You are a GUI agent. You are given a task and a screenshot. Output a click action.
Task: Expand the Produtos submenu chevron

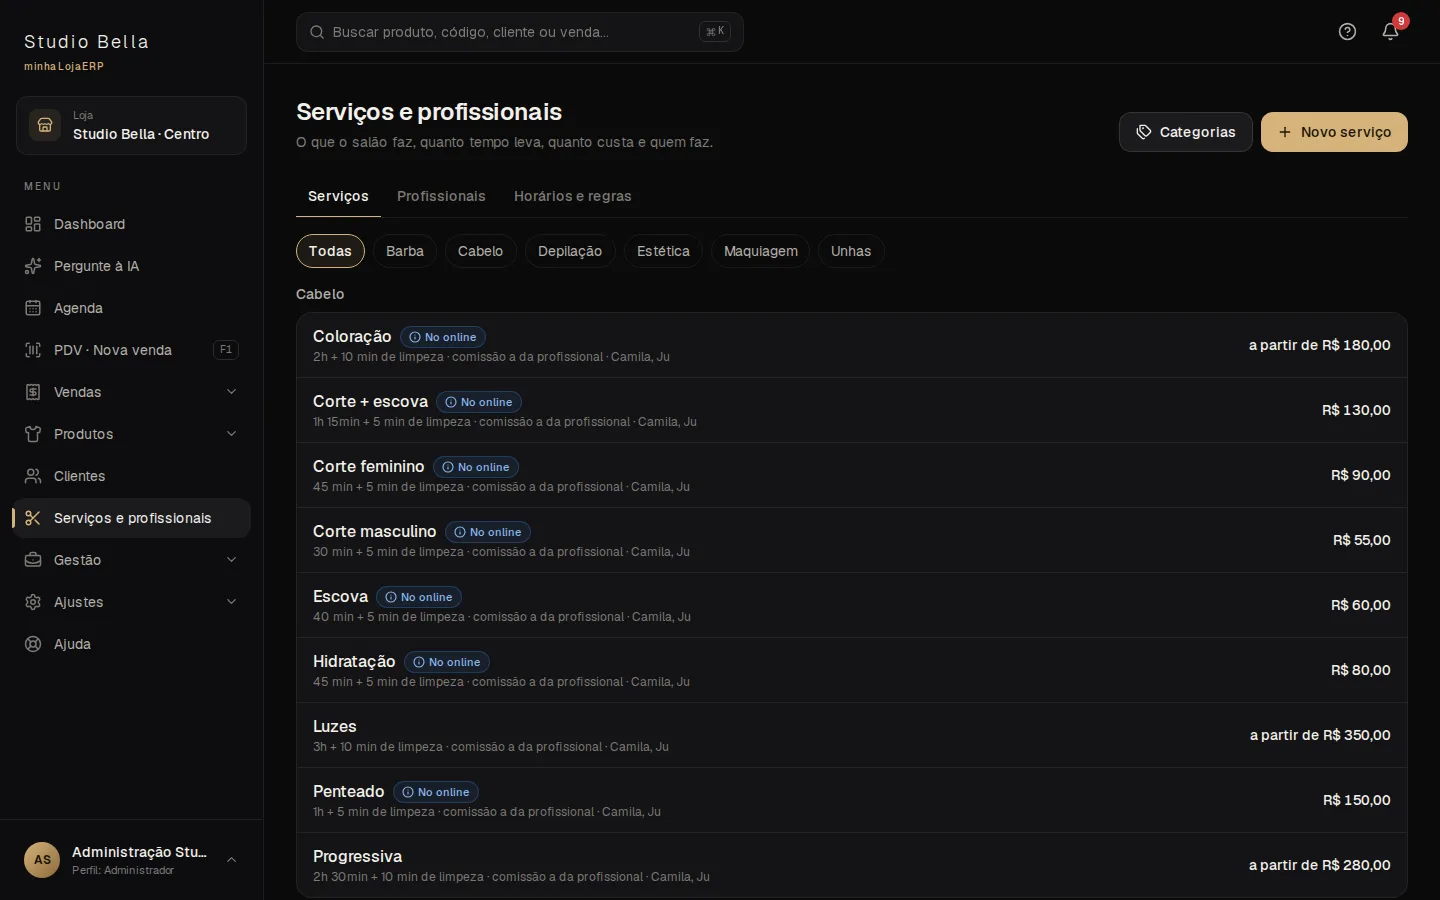click(x=232, y=434)
